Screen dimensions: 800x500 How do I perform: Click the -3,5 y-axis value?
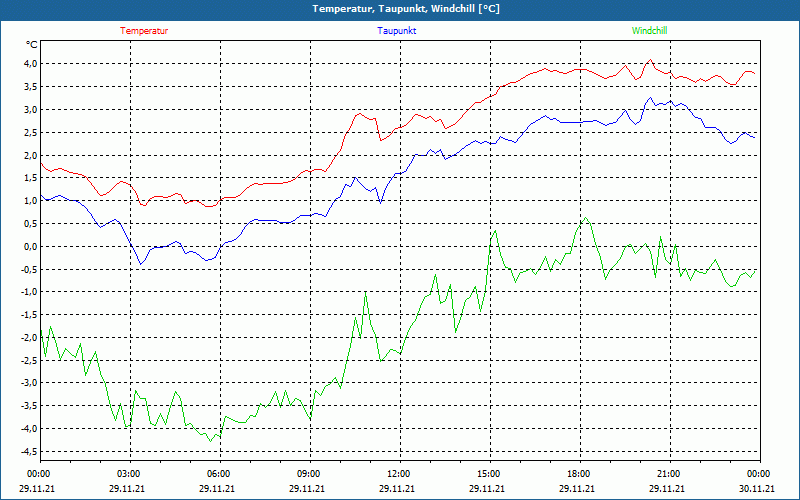[29, 406]
